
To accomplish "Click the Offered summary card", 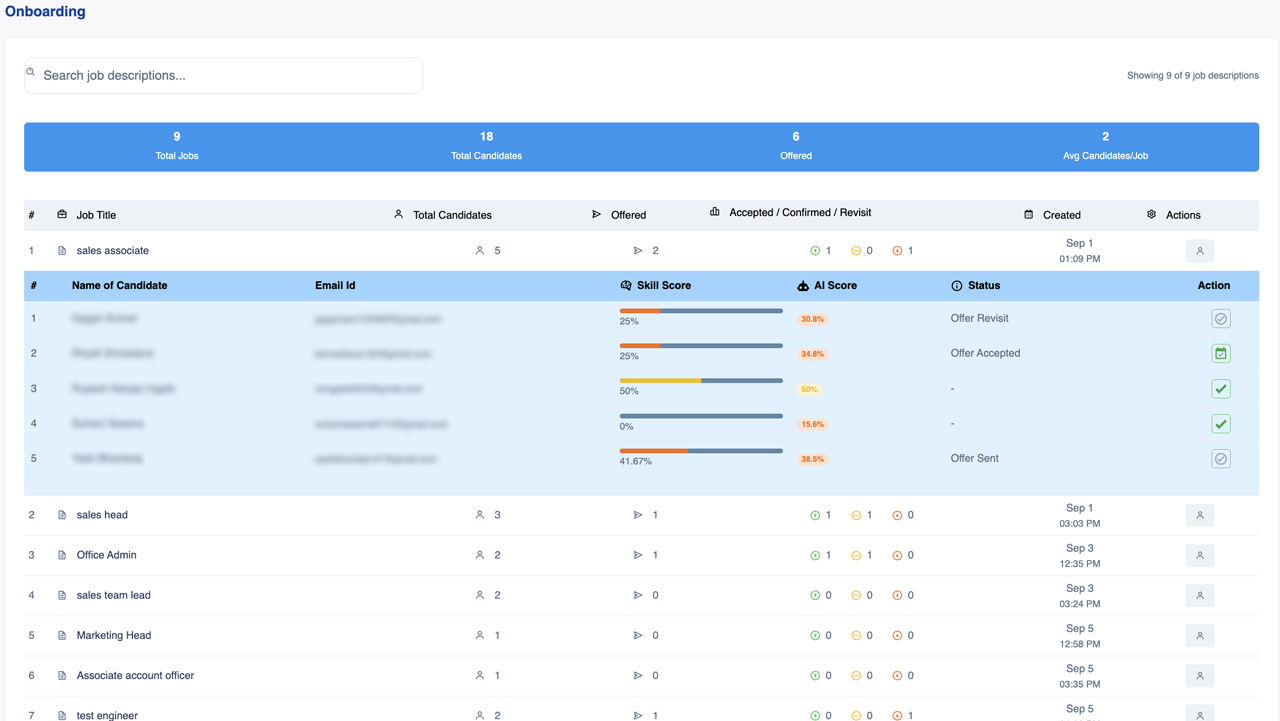I will point(795,146).
